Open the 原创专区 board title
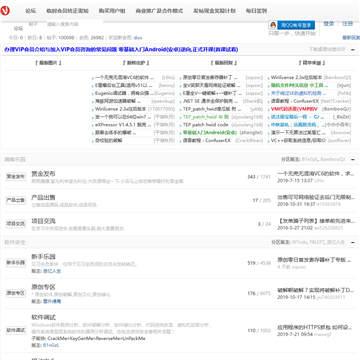Image resolution: width=360 pixels, height=360 pixels. pos(43,287)
